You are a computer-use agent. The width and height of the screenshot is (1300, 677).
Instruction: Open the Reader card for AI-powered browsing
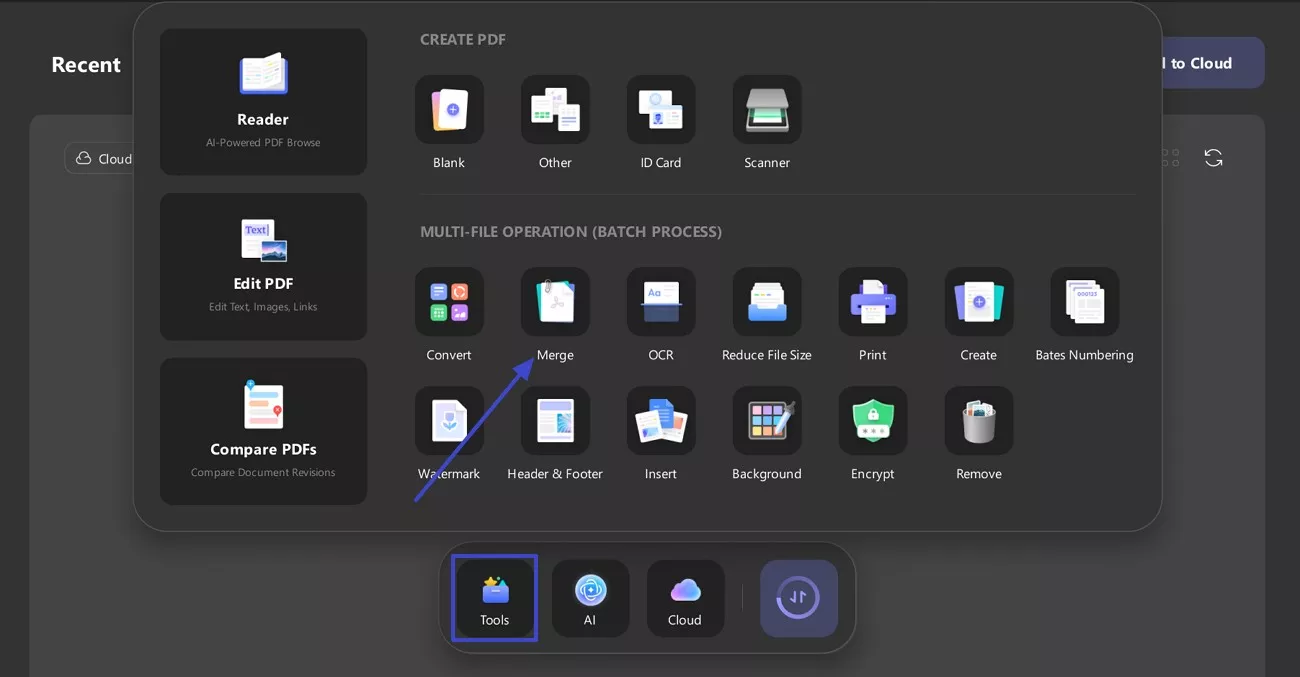[263, 101]
